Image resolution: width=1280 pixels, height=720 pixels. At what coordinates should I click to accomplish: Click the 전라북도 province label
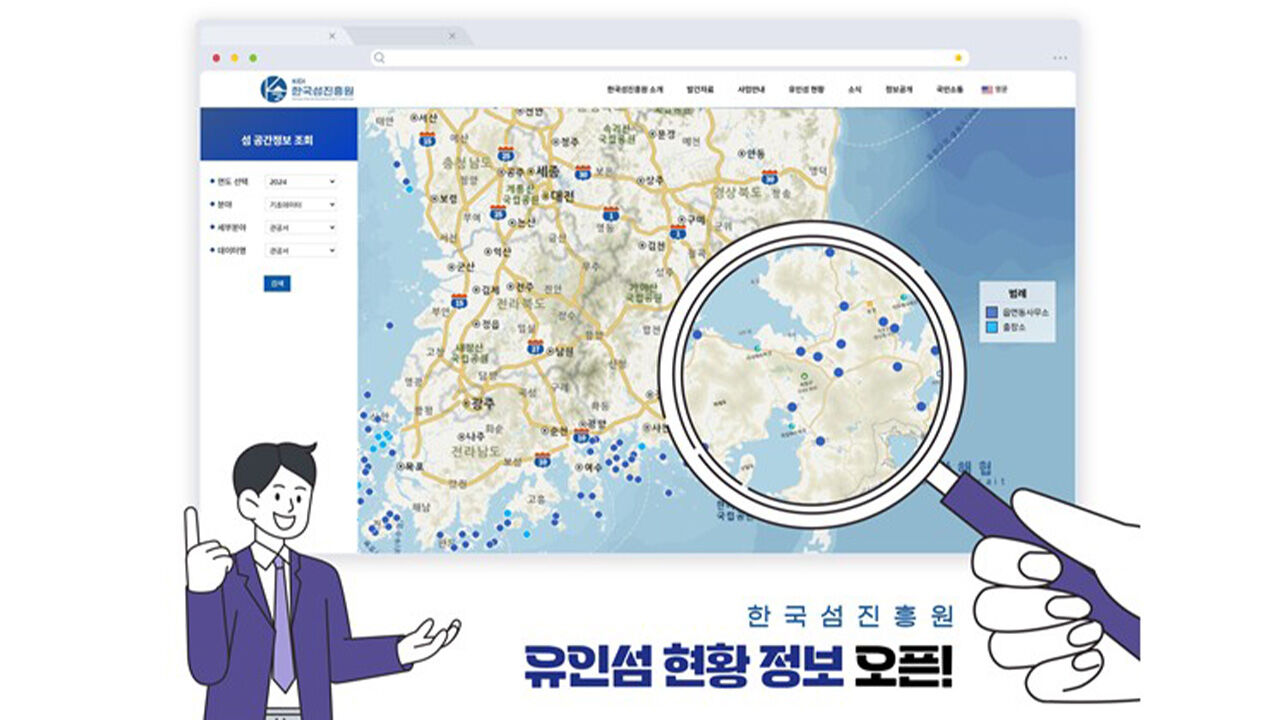pyautogui.click(x=519, y=302)
